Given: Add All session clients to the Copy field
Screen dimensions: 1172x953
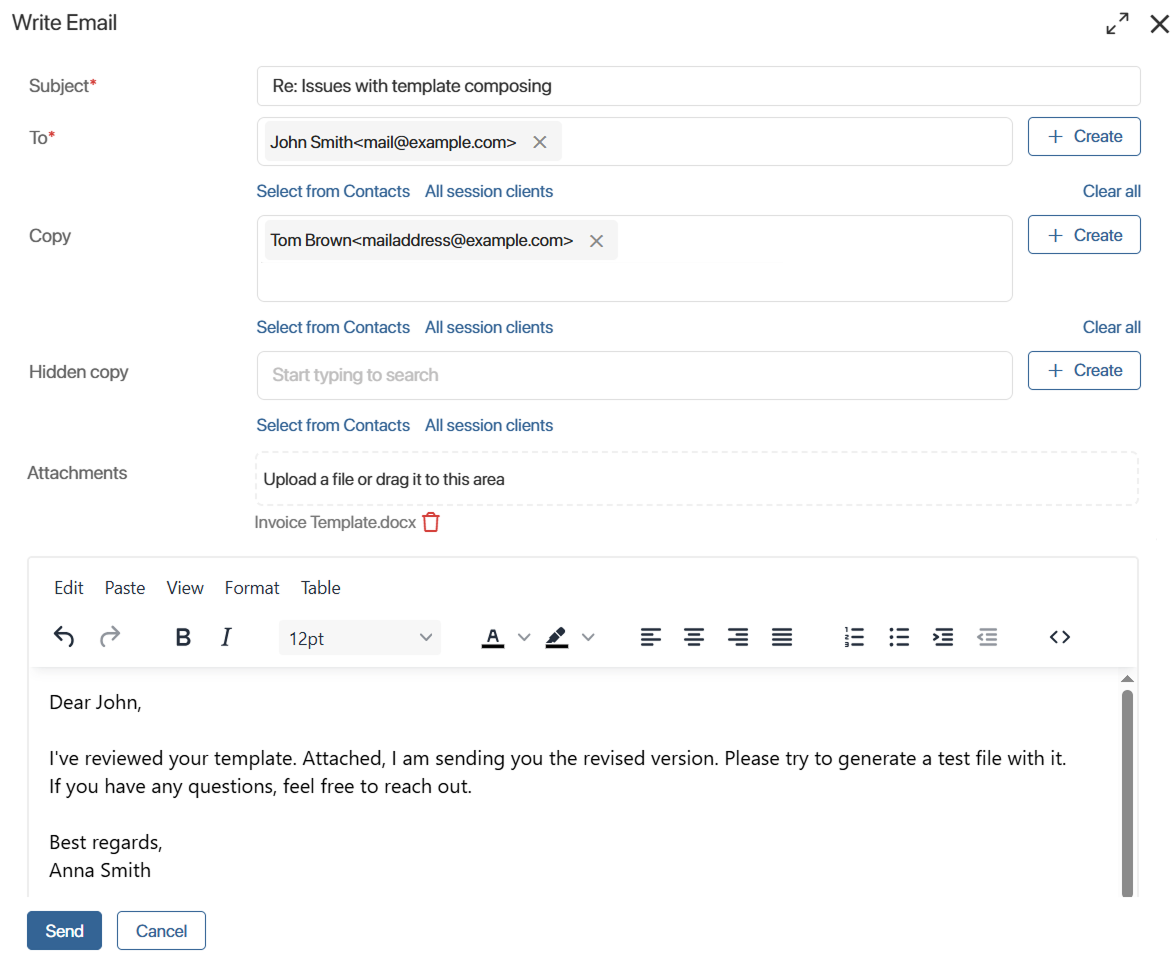Looking at the screenshot, I should (x=489, y=327).
